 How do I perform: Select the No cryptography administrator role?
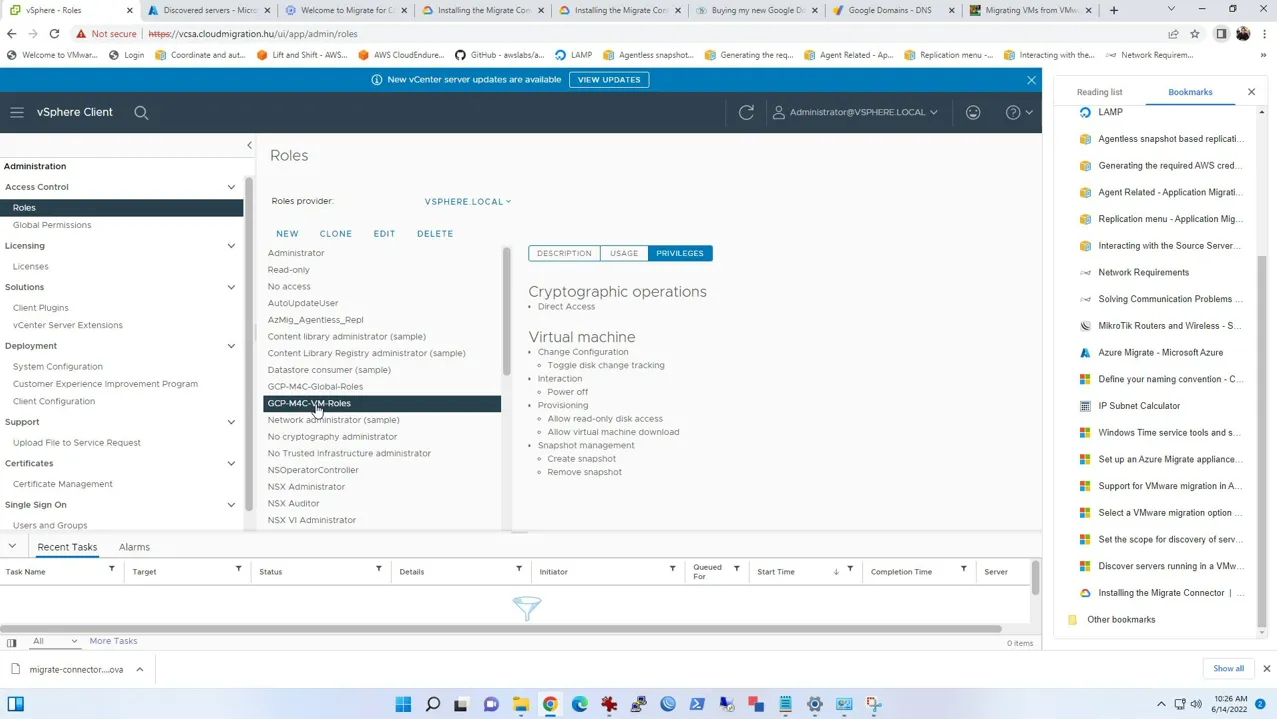332,437
